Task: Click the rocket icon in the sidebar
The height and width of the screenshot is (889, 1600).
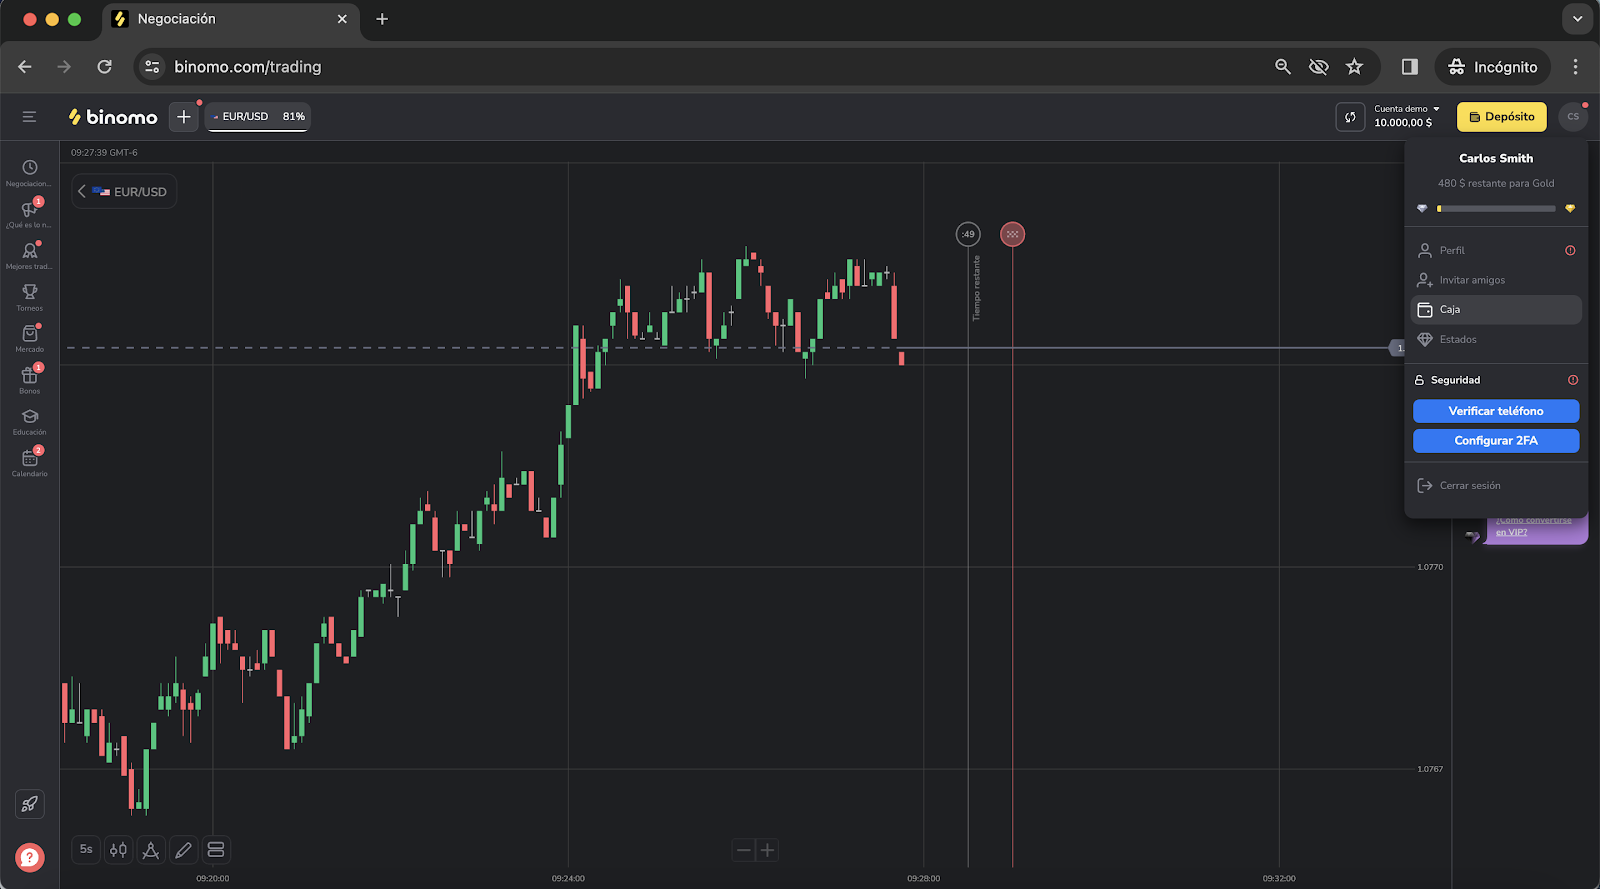Action: 30,804
